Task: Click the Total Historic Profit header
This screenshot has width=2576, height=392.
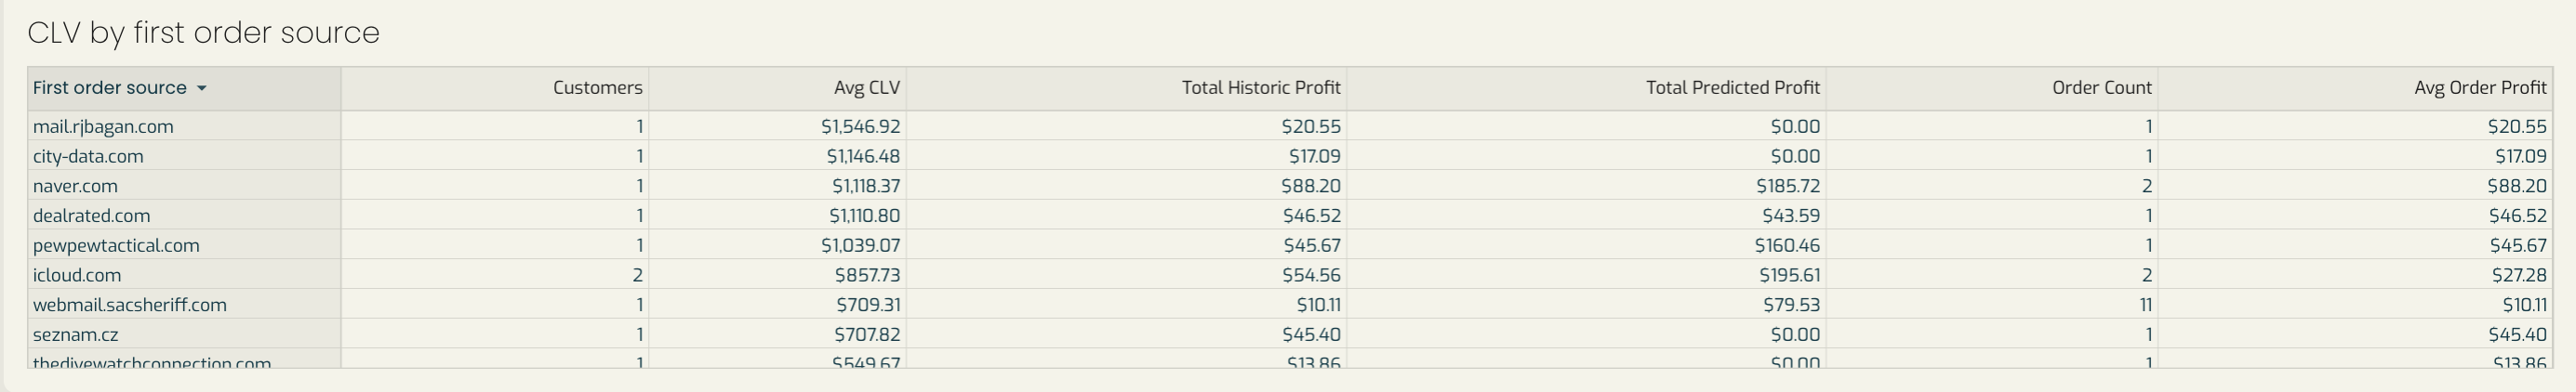Action: [x=1261, y=88]
